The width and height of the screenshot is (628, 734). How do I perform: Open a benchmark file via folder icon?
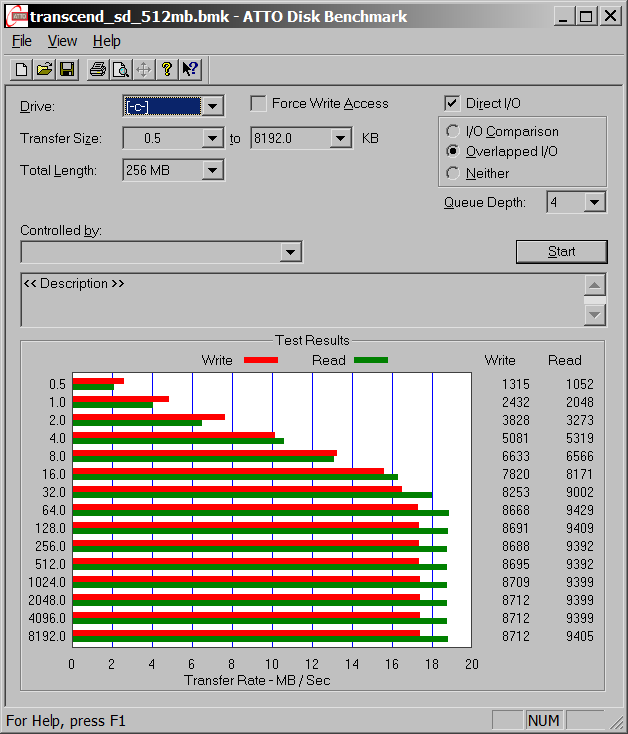(44, 69)
